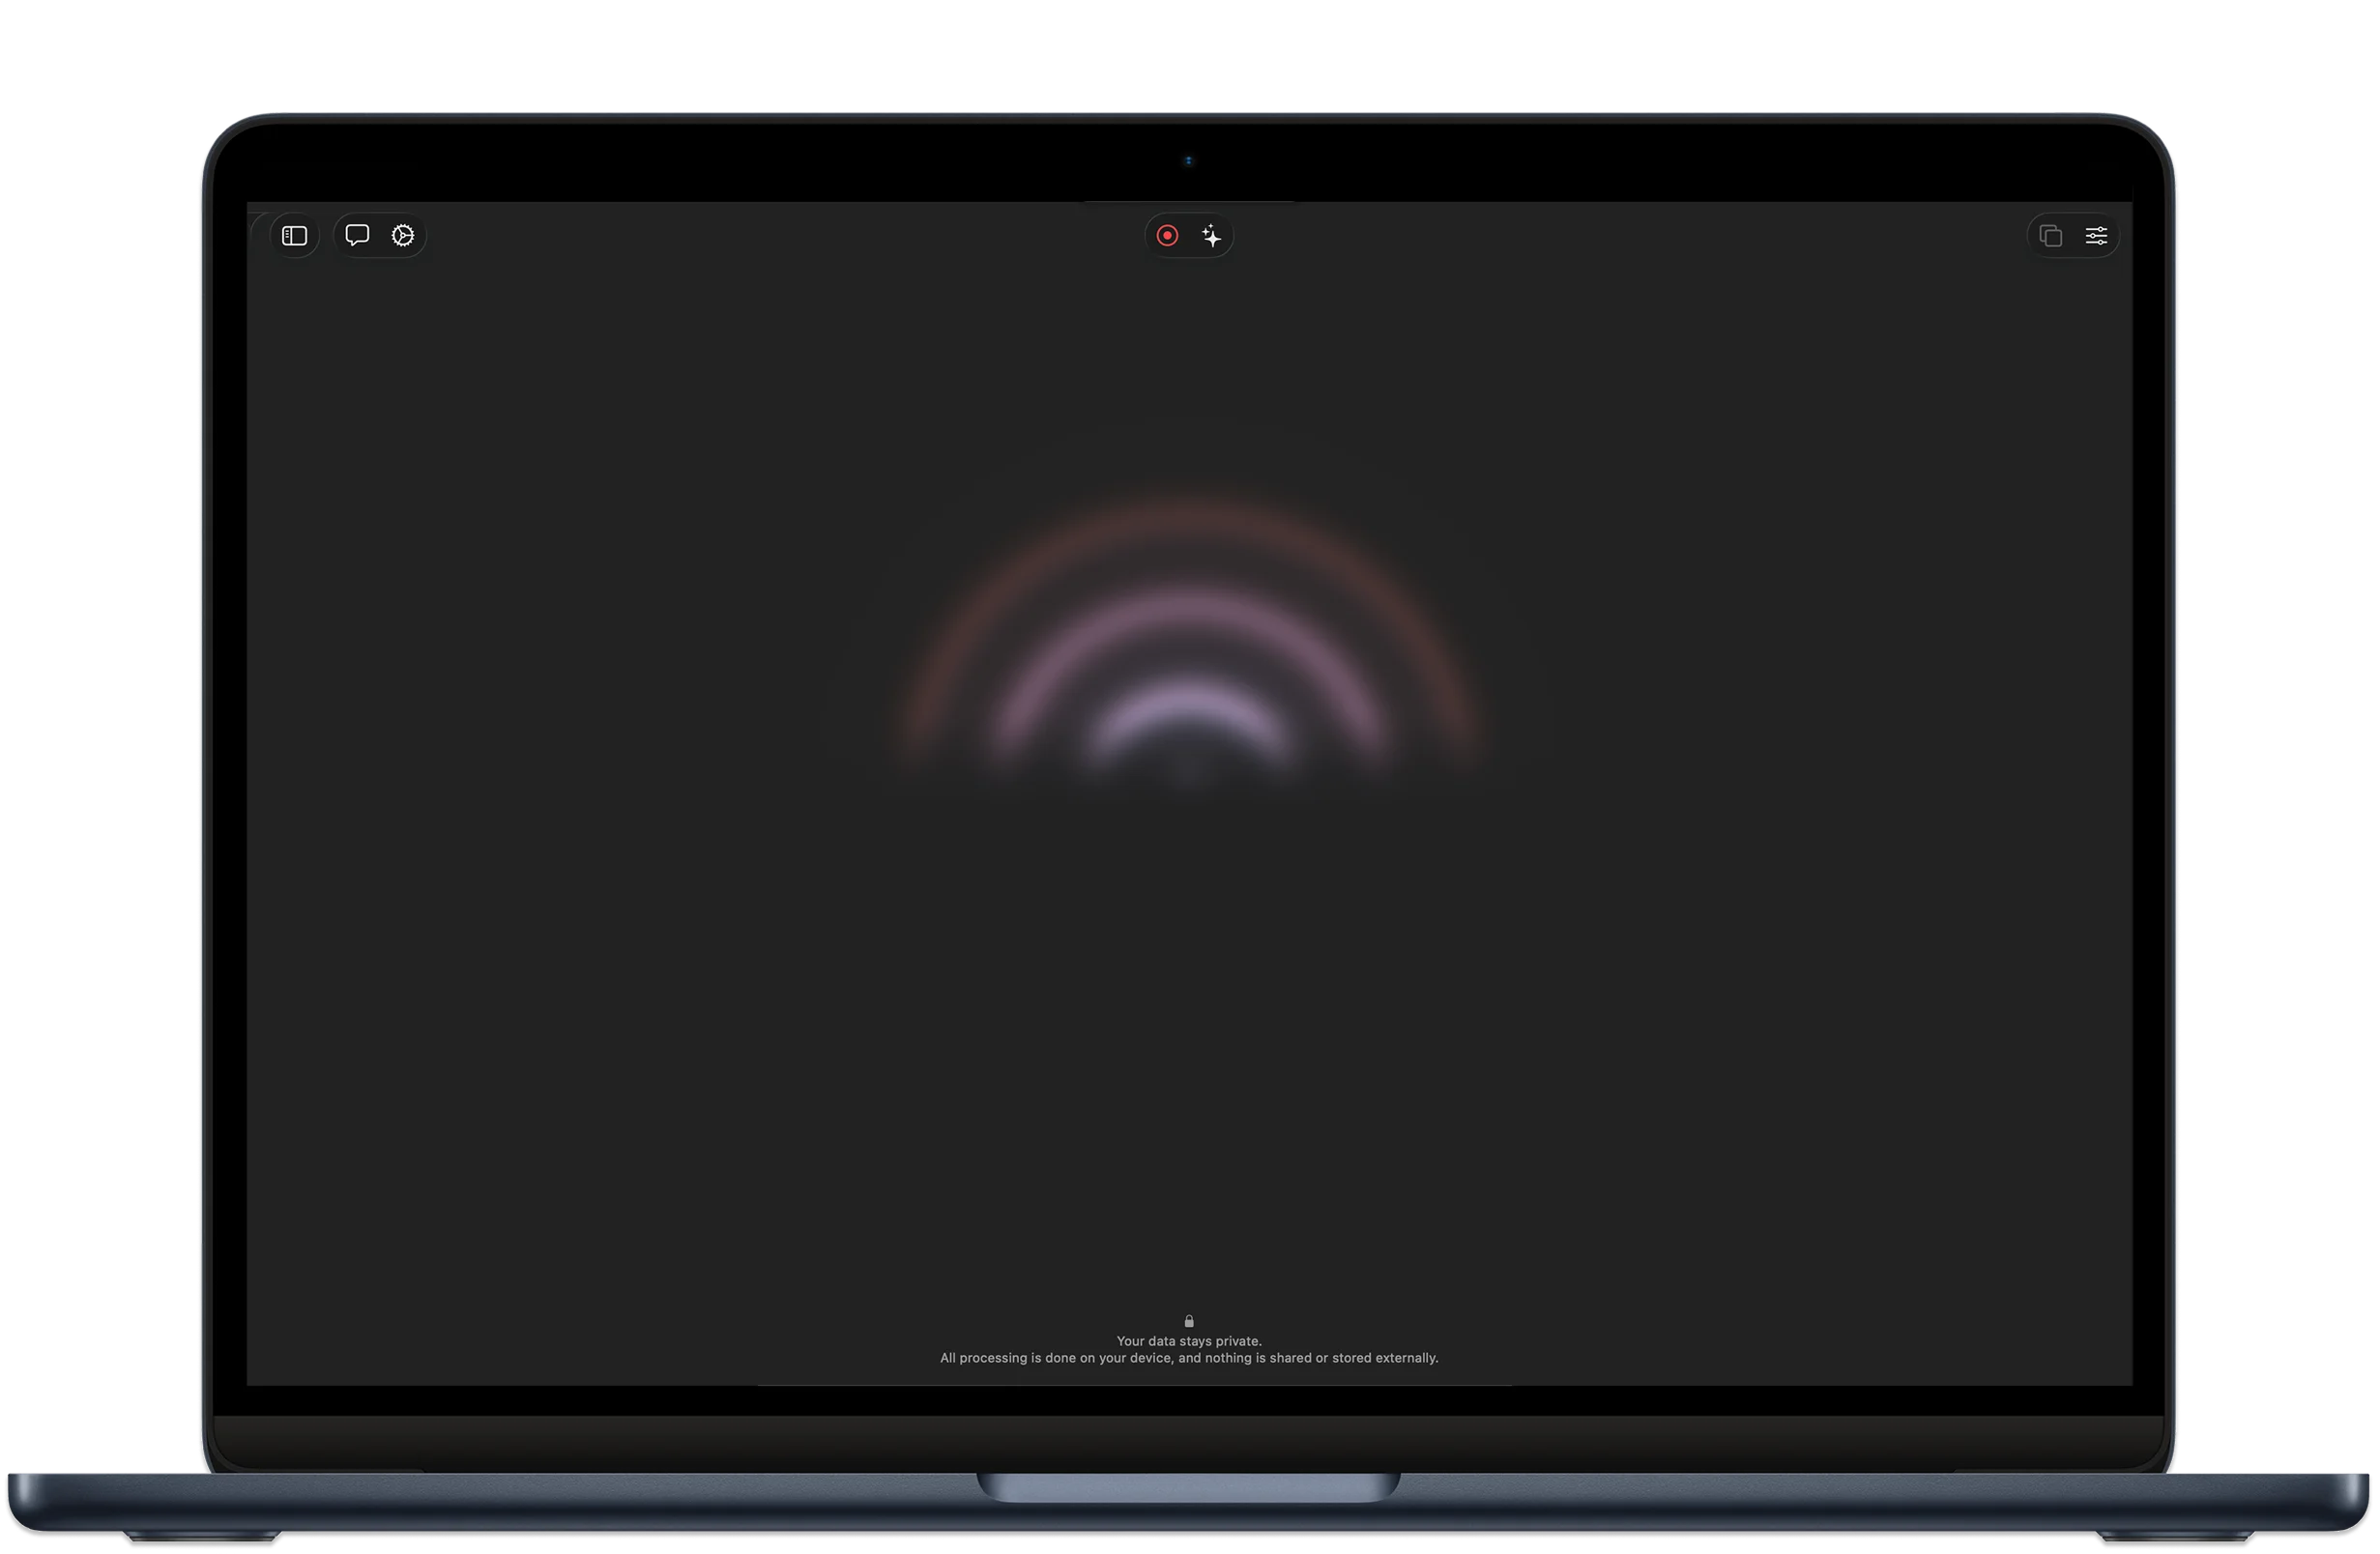Toggle the sidebar panel icon

pyautogui.click(x=294, y=236)
